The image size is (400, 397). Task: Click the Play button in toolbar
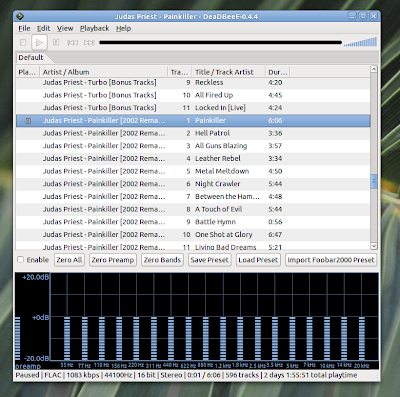39,42
